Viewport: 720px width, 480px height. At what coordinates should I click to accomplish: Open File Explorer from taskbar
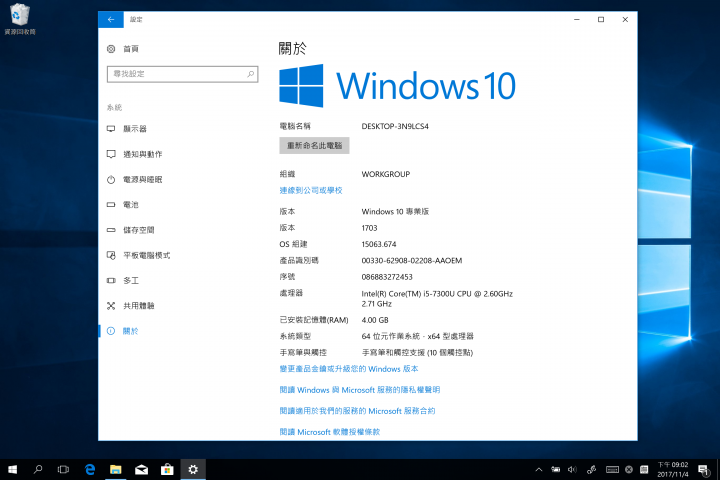(116, 469)
